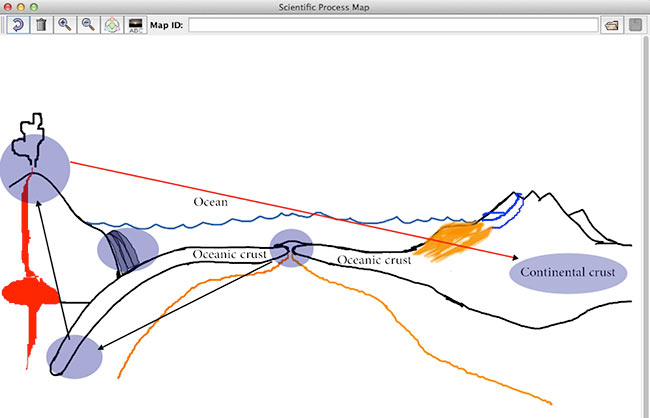The width and height of the screenshot is (650, 418).
Task: Select the right Oceanic crust text label
Action: pos(374,260)
